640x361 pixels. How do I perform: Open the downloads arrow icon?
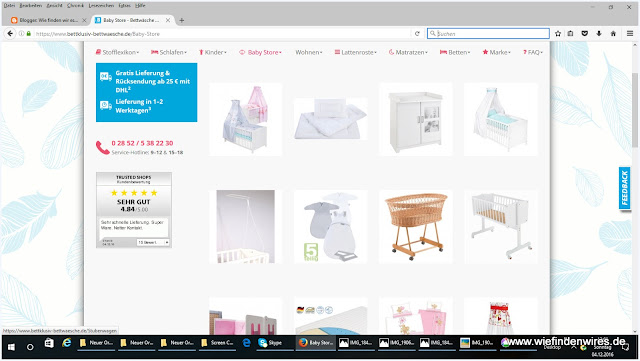599,33
